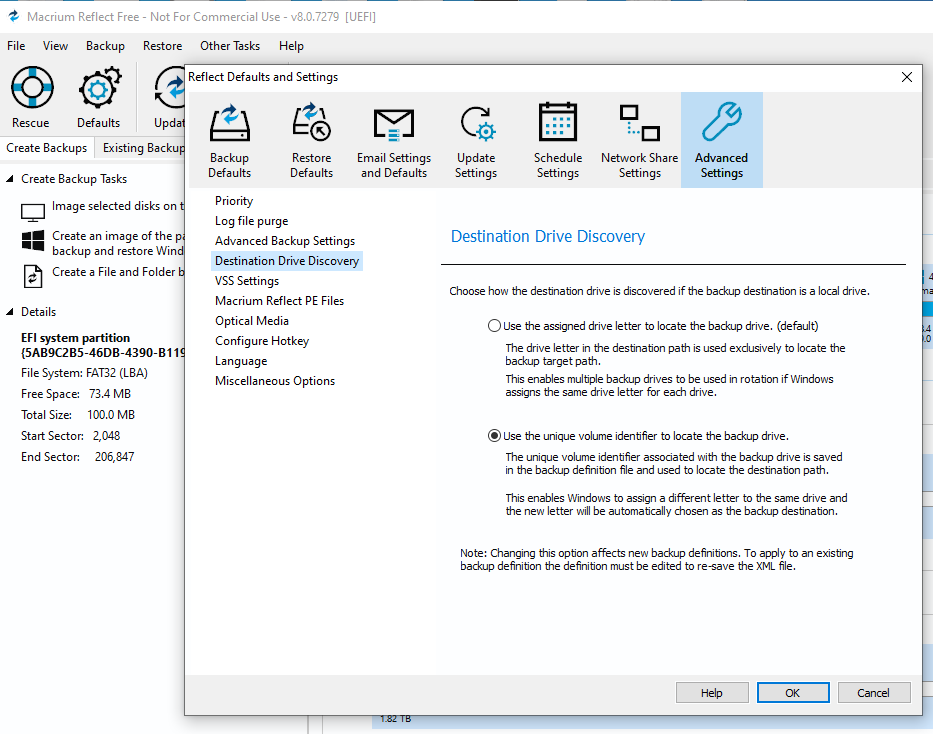Click 'Create a File and Folder' backup link

tap(118, 272)
